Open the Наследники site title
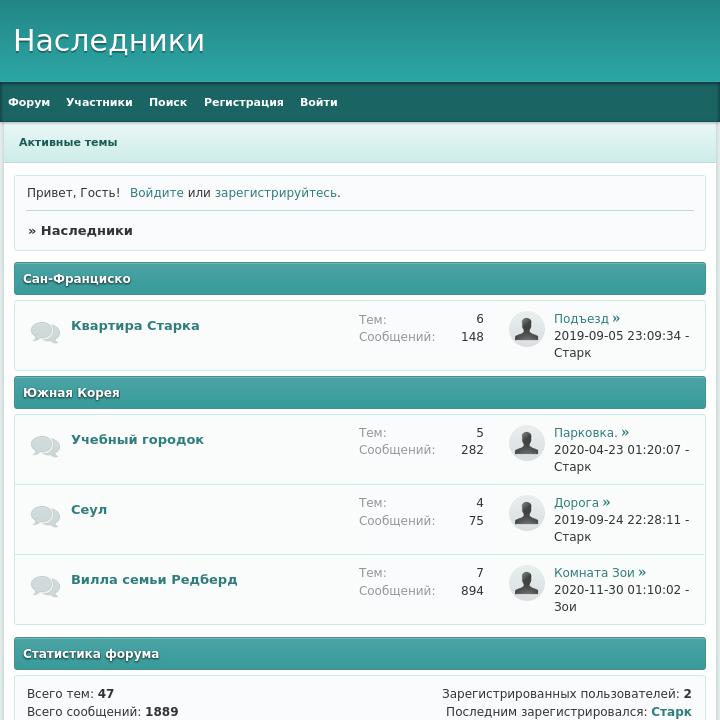720x720 pixels. (109, 40)
